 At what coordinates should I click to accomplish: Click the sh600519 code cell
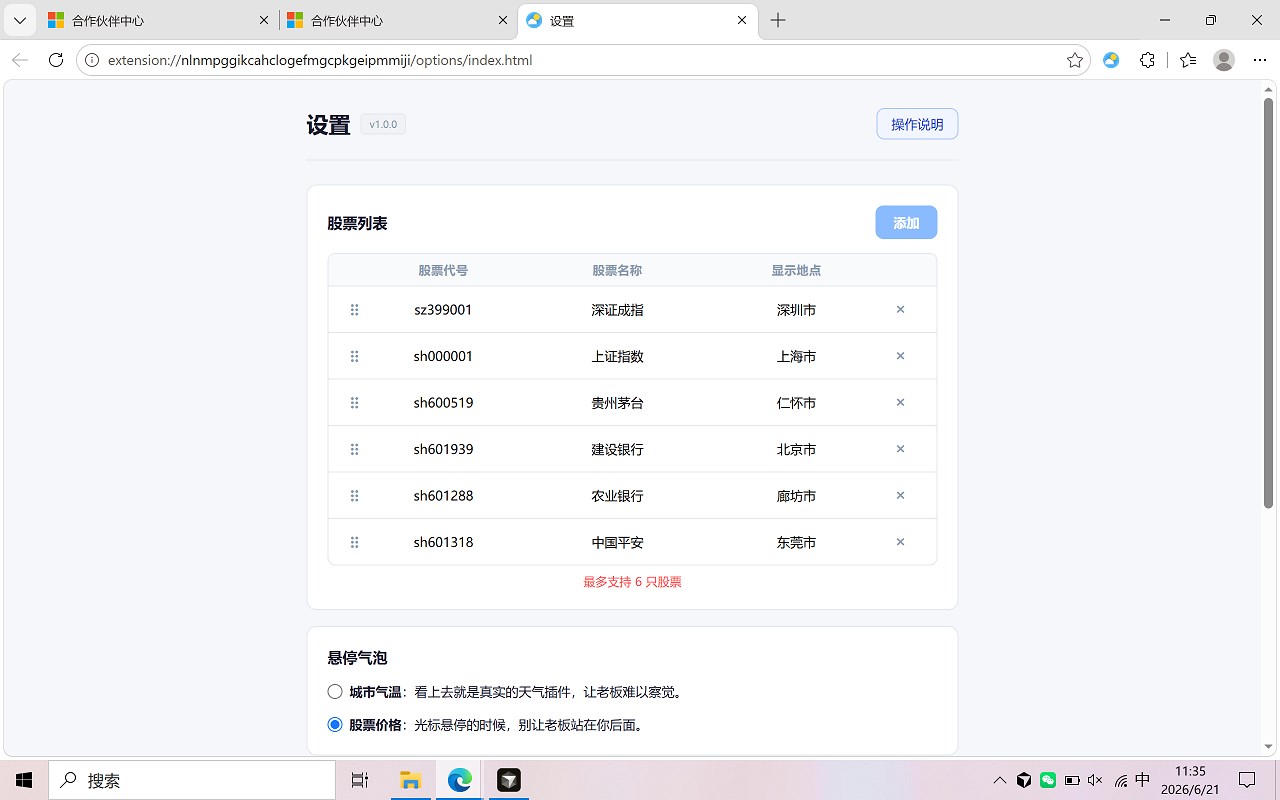[443, 403]
